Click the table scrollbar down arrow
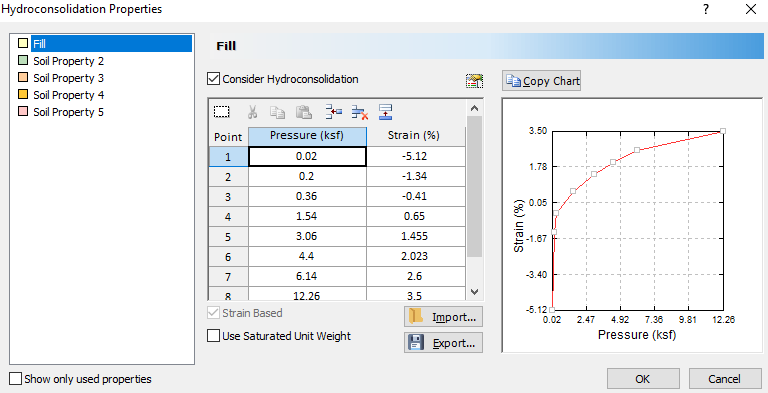The image size is (768, 393). 474,291
